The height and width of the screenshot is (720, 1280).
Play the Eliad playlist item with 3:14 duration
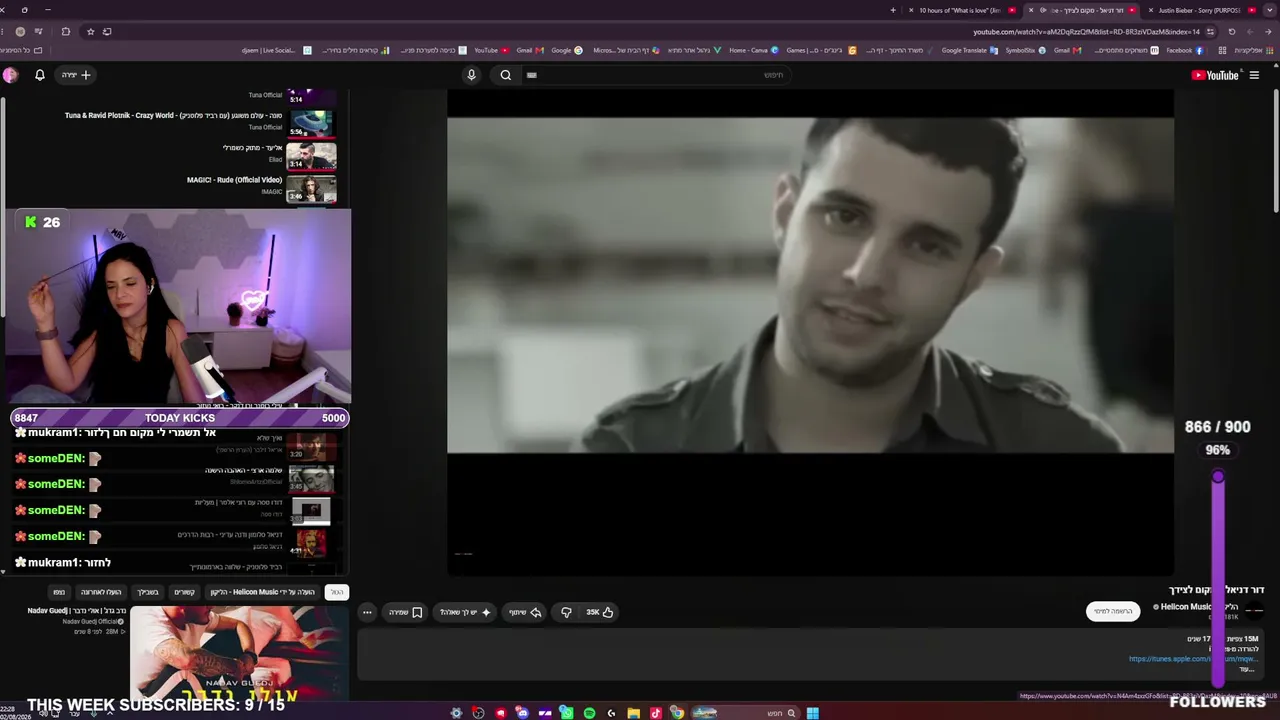pos(311,156)
